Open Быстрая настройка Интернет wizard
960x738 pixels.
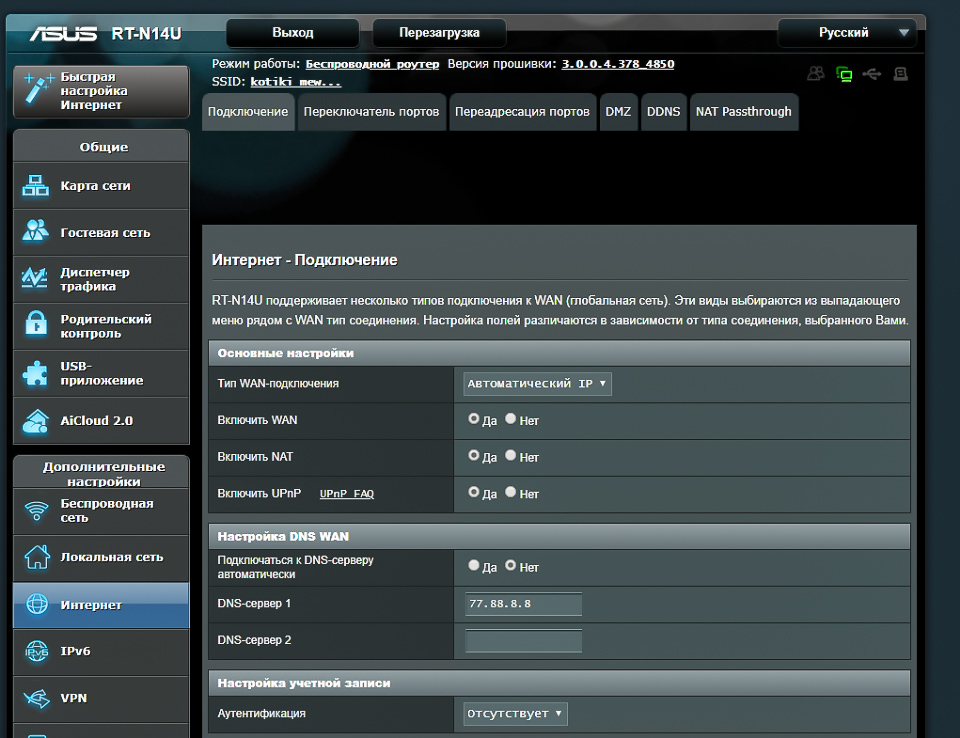[x=101, y=91]
